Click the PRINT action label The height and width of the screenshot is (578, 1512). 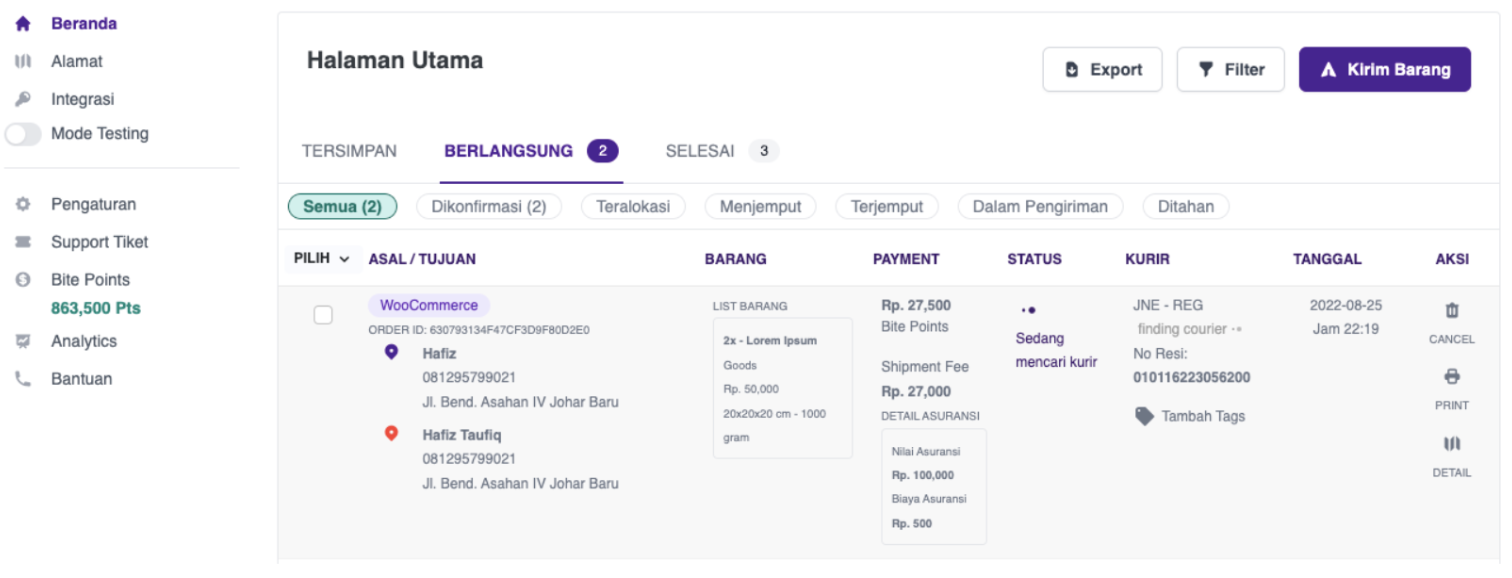click(1452, 405)
